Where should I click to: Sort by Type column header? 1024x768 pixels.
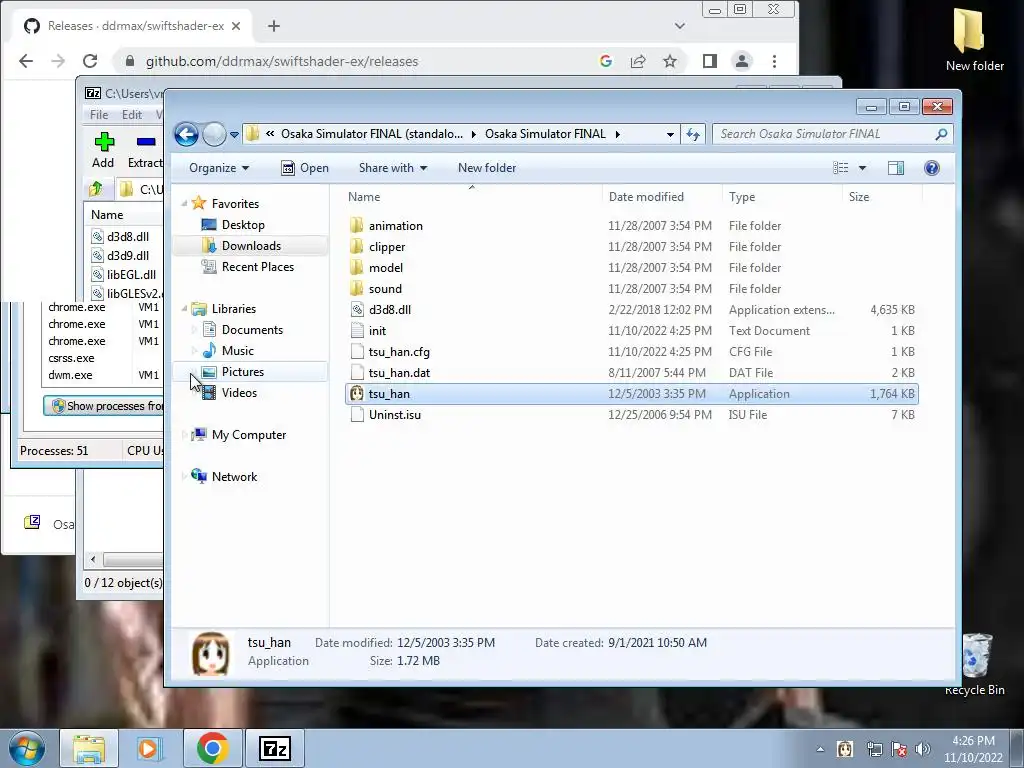point(742,197)
